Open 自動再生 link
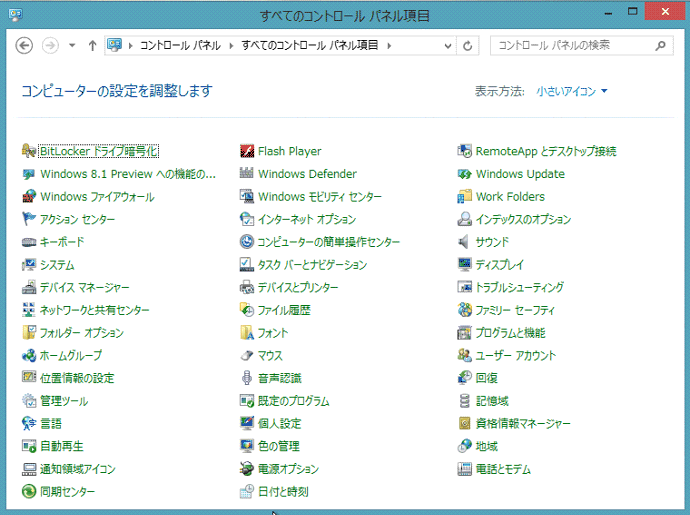The width and height of the screenshot is (690, 515). point(62,446)
